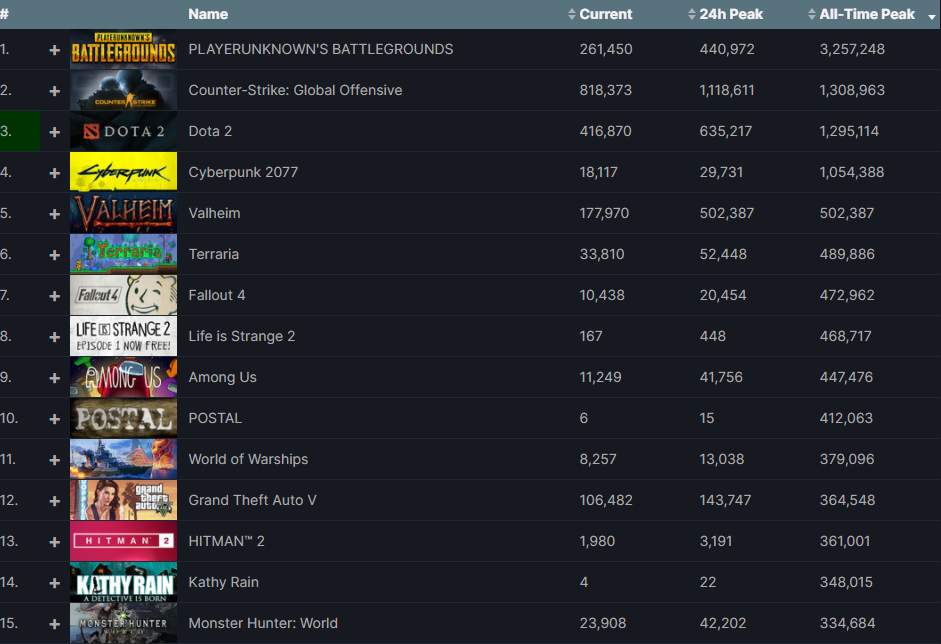This screenshot has height=644, width=941.
Task: Add Valheim using its plus icon
Action: pos(55,213)
